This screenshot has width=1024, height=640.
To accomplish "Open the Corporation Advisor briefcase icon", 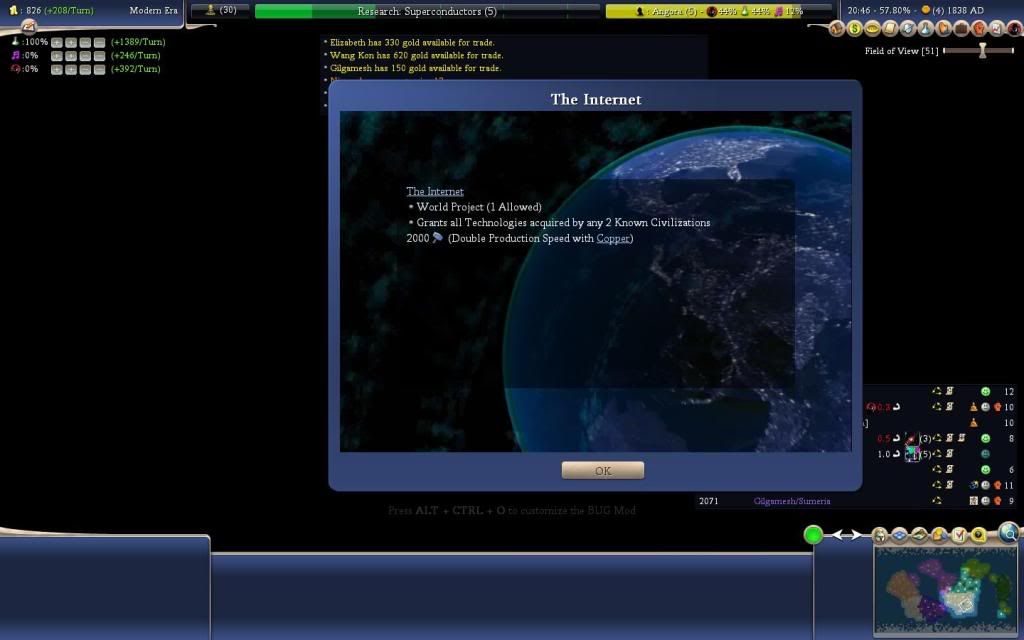I will (x=961, y=28).
